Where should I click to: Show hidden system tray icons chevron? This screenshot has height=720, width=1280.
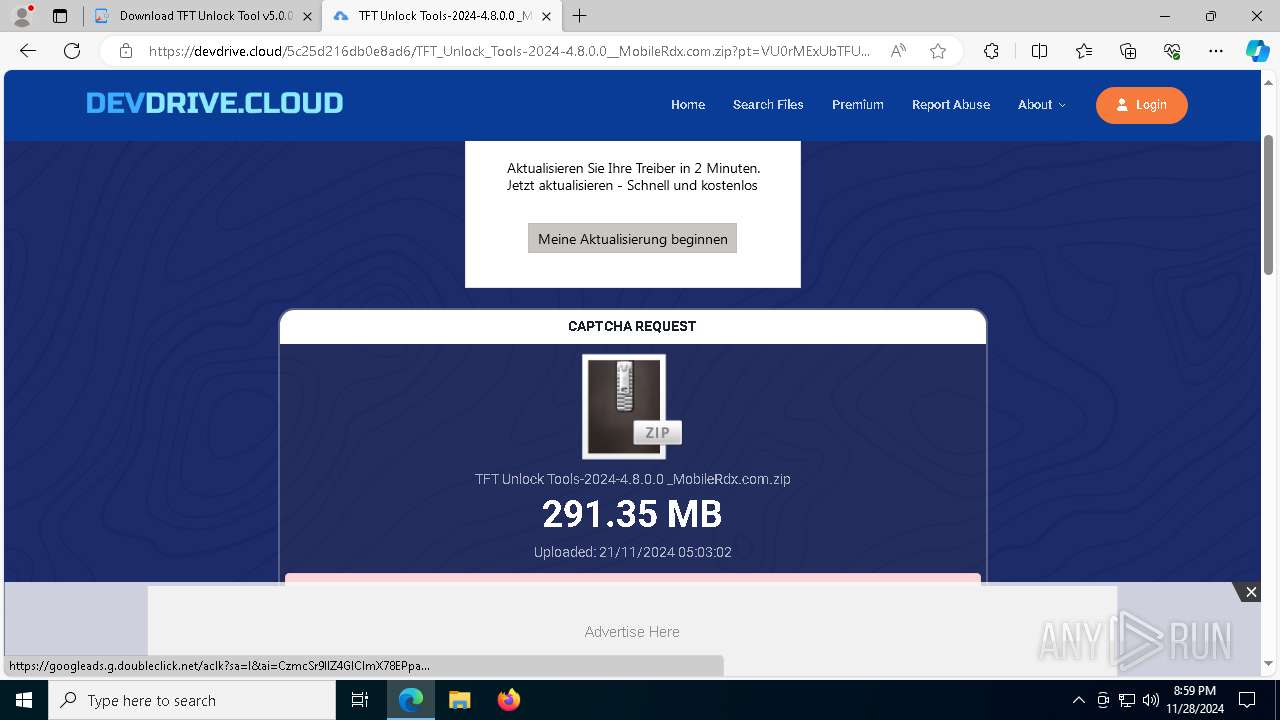click(x=1078, y=700)
